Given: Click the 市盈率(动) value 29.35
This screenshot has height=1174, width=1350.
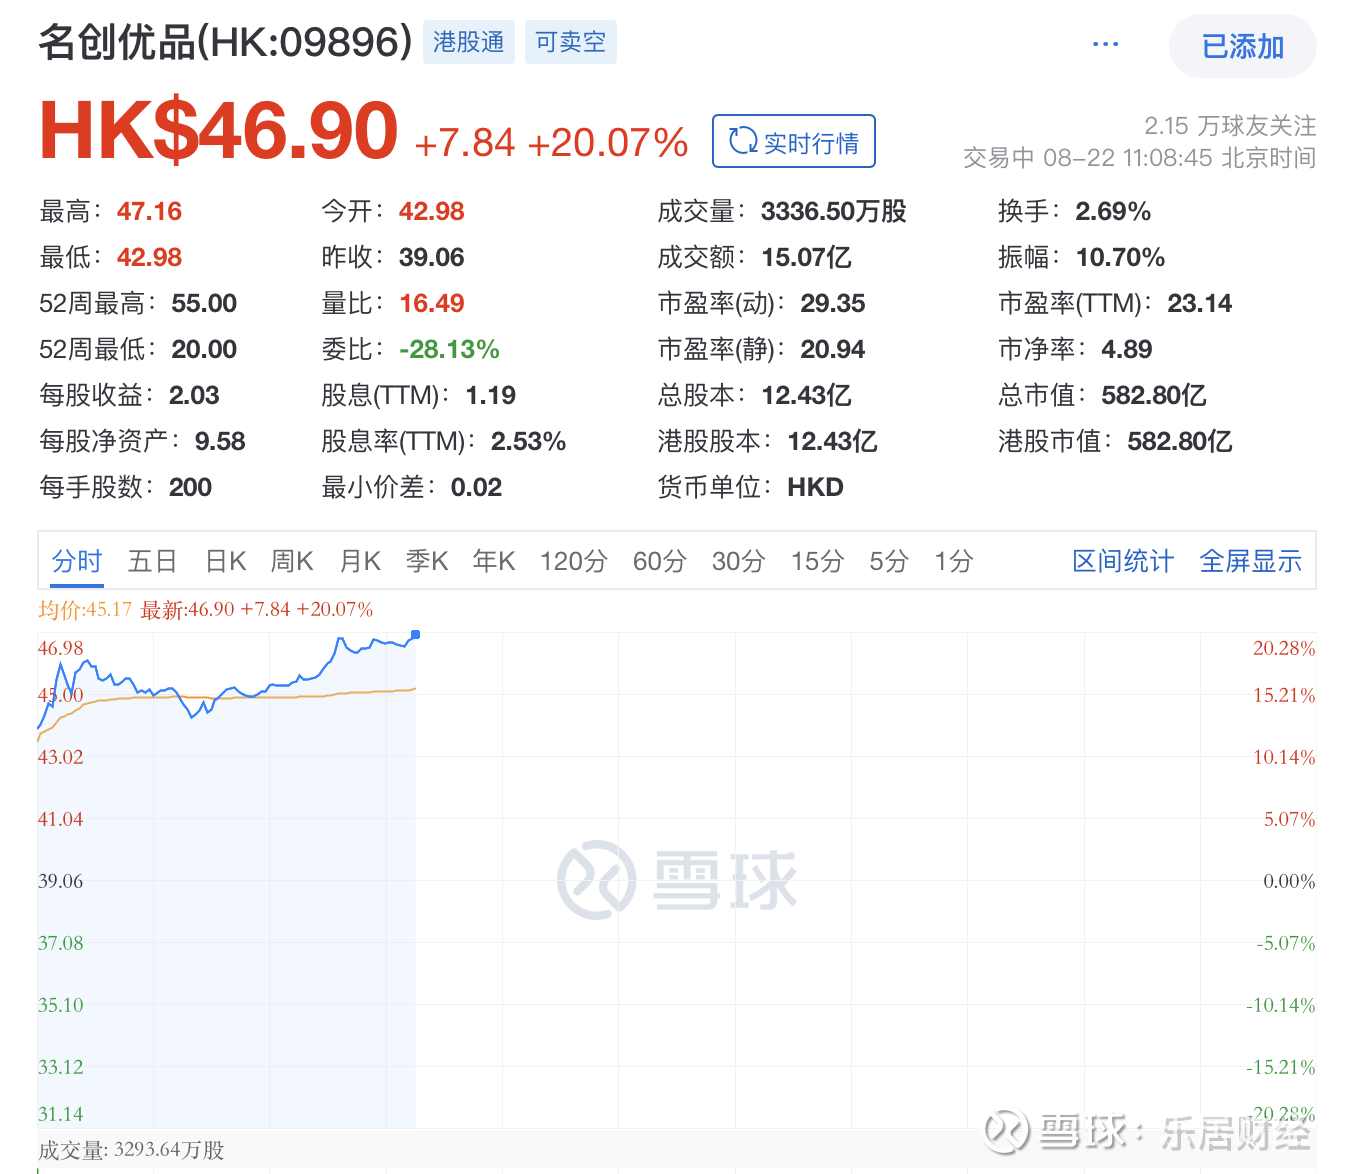Looking at the screenshot, I should click(833, 303).
